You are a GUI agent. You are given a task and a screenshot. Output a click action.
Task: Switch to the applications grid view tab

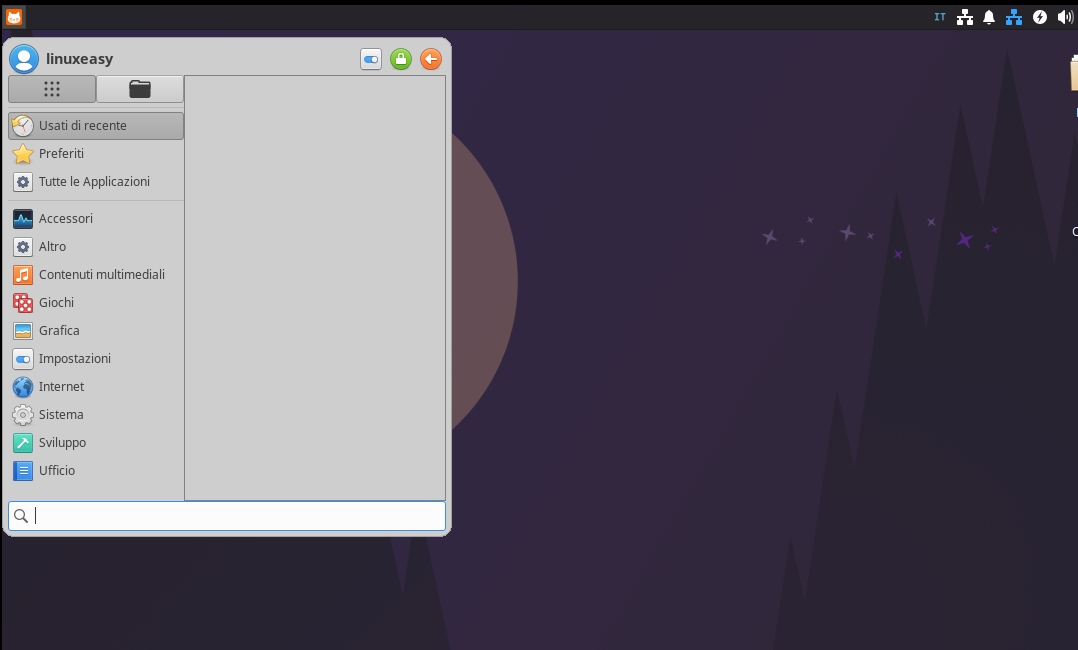pyautogui.click(x=52, y=89)
